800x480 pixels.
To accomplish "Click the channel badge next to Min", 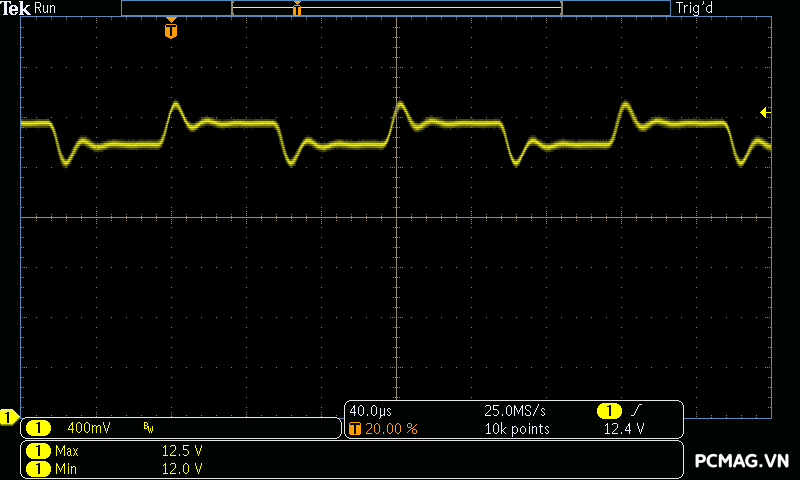I will pyautogui.click(x=38, y=468).
